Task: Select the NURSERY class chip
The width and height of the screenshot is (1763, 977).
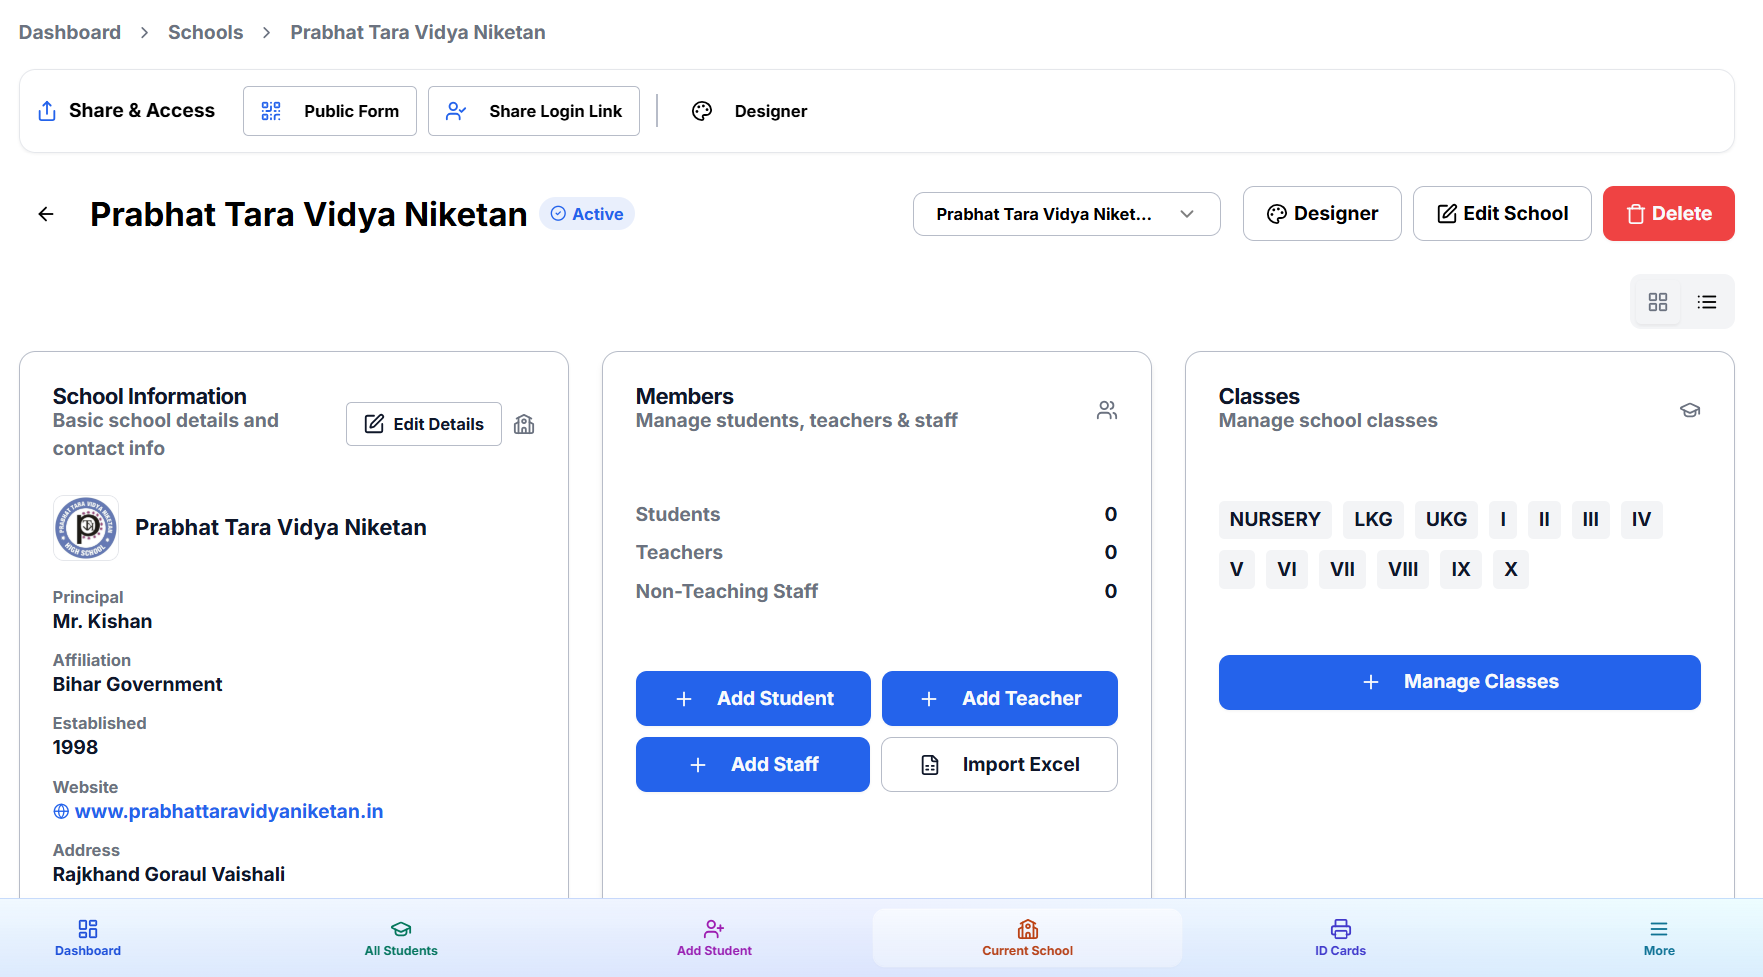Action: point(1275,519)
